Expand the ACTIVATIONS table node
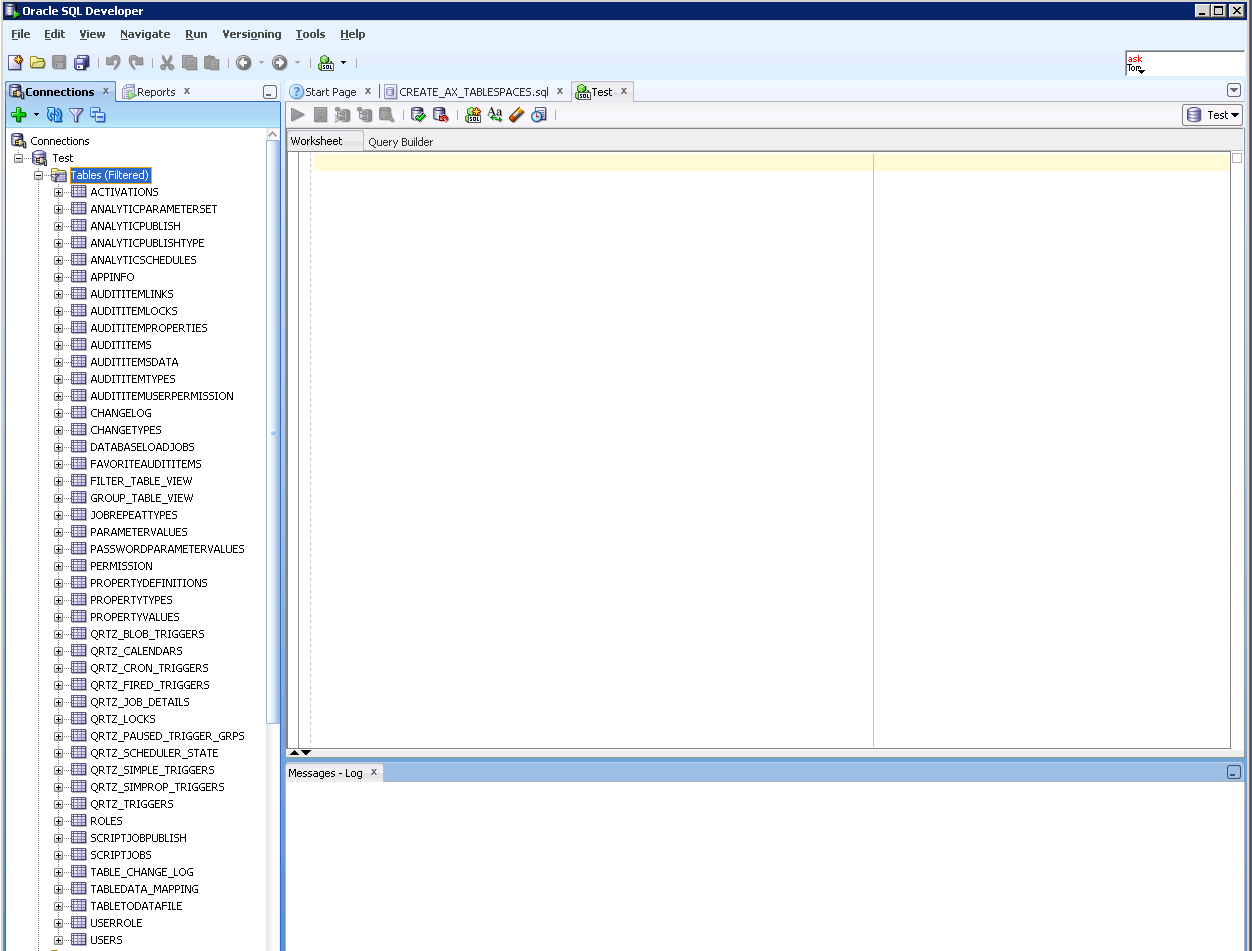The image size is (1252, 951). [x=58, y=192]
